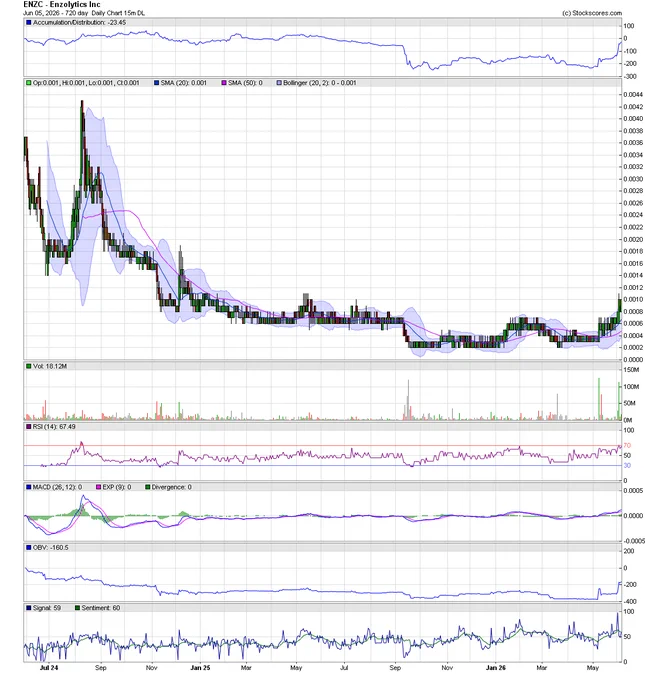645x680 pixels.
Task: Click the blue Signal legend swatch
Action: pos(29,608)
